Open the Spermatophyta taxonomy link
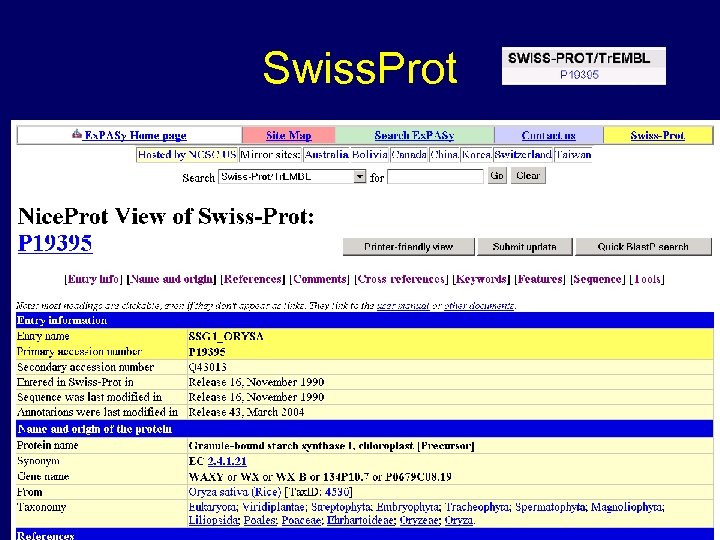 click(x=550, y=507)
